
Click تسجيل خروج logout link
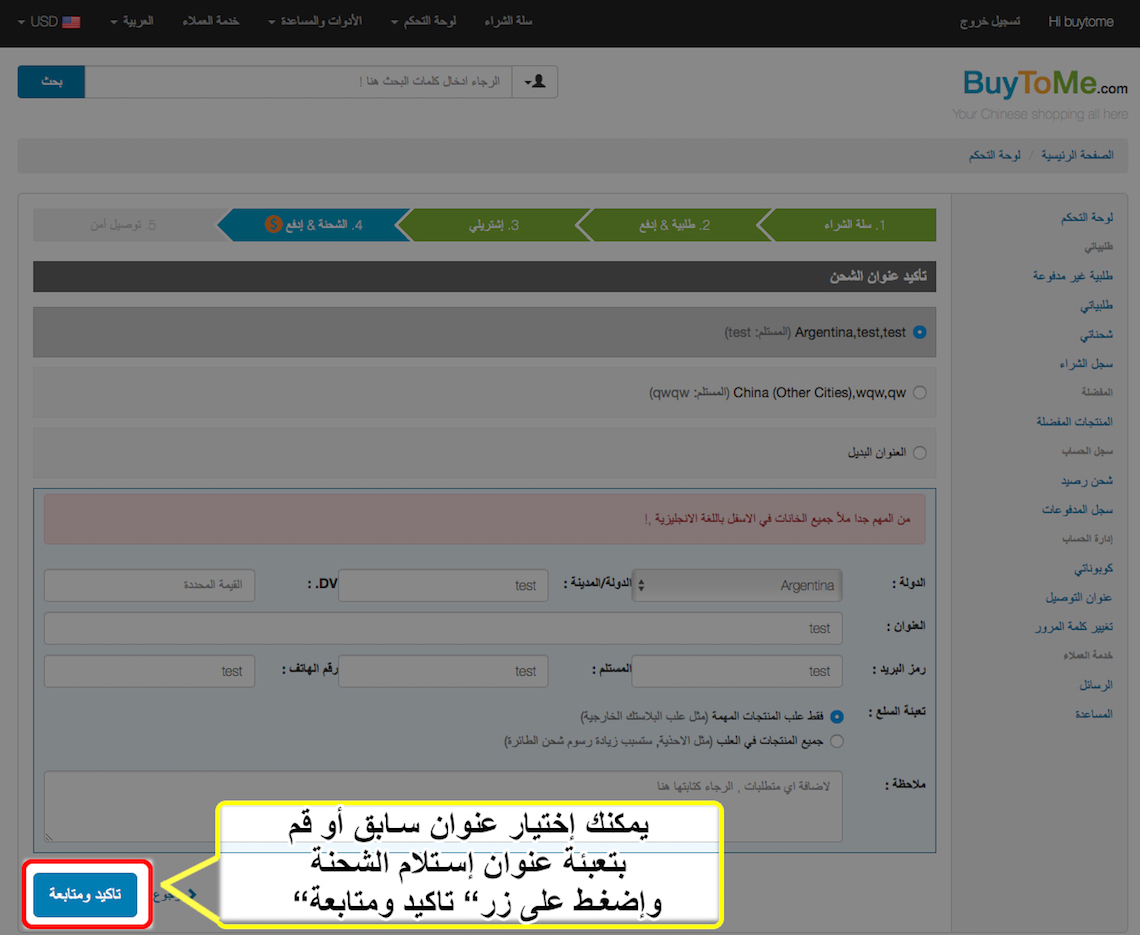coord(991,21)
